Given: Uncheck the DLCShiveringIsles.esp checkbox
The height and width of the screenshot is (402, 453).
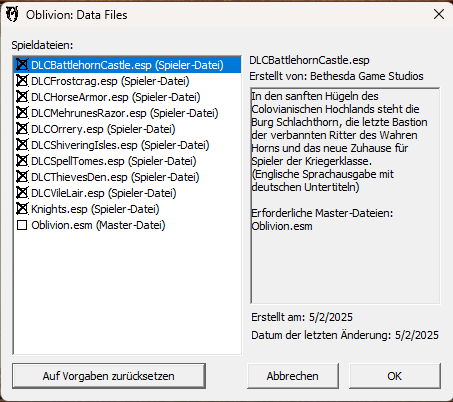Looking at the screenshot, I should click(x=22, y=145).
